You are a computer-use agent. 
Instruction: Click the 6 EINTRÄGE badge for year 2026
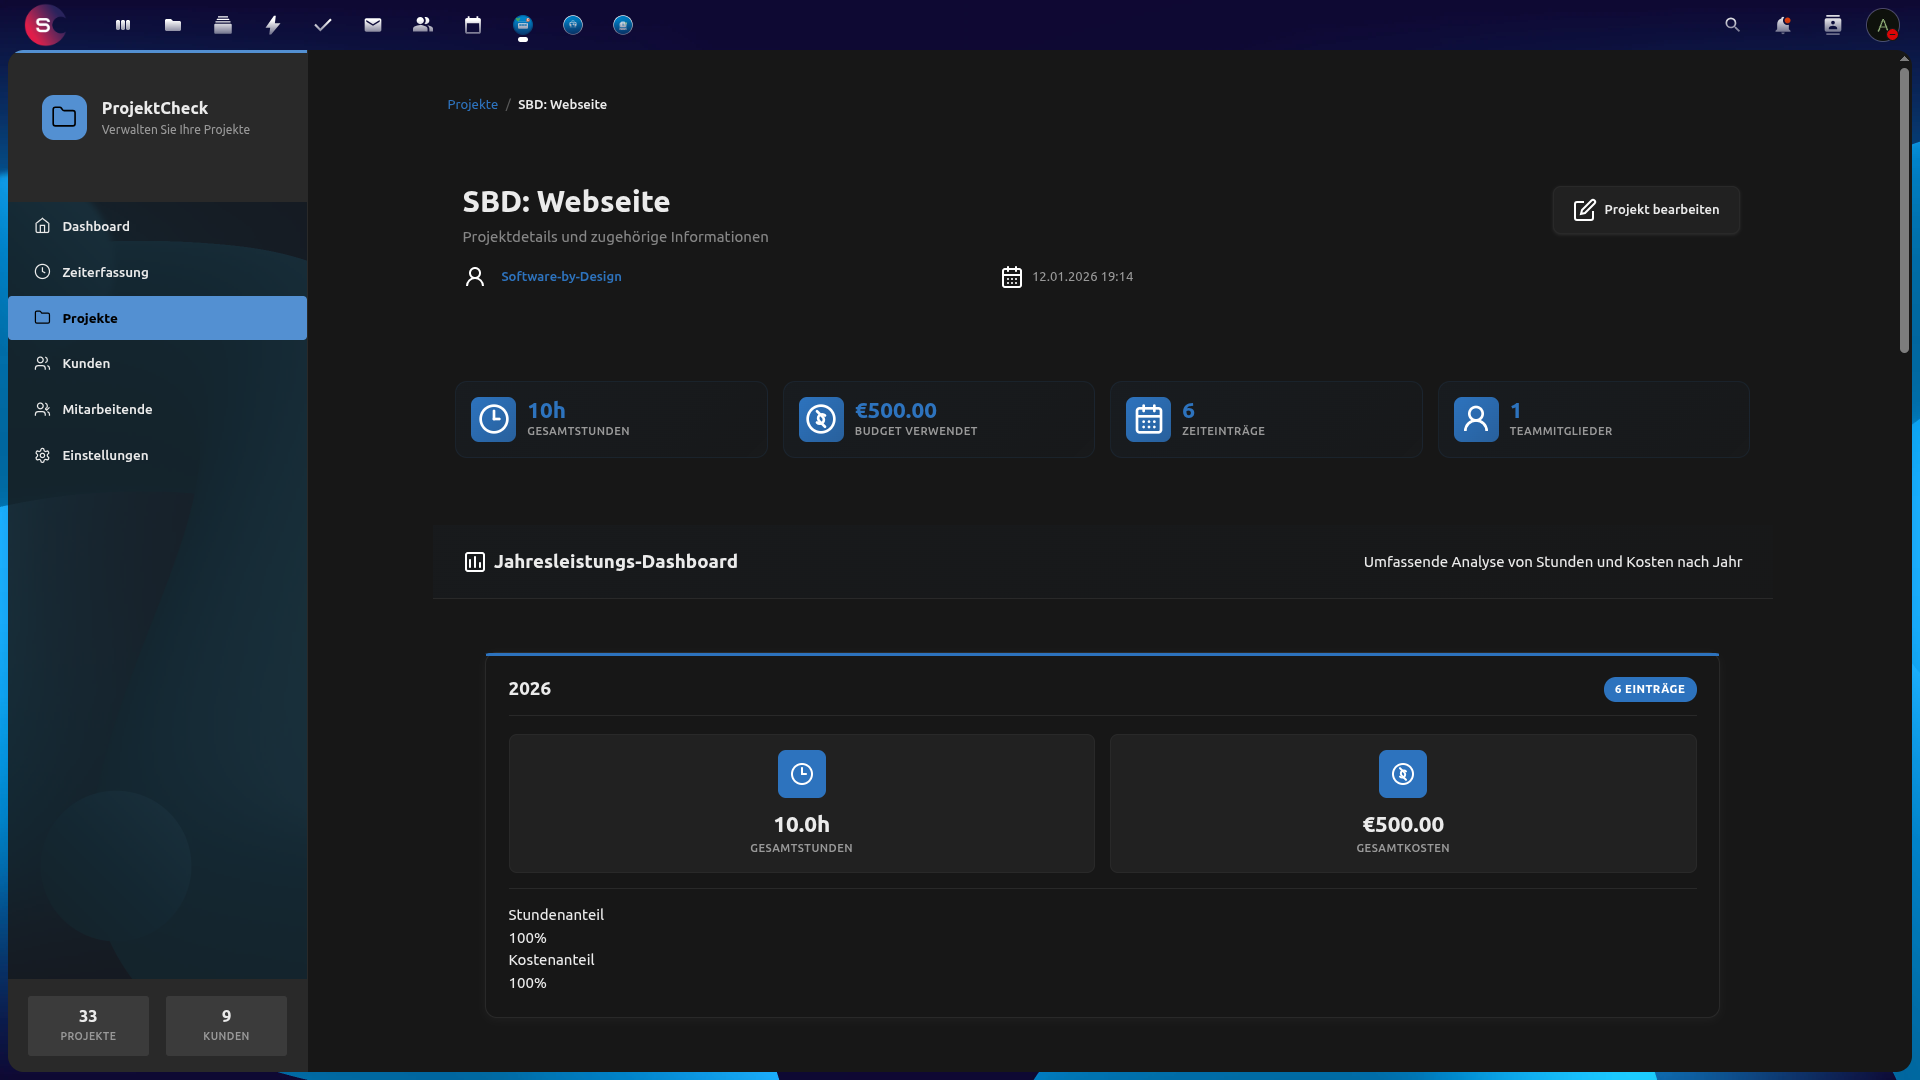1650,689
